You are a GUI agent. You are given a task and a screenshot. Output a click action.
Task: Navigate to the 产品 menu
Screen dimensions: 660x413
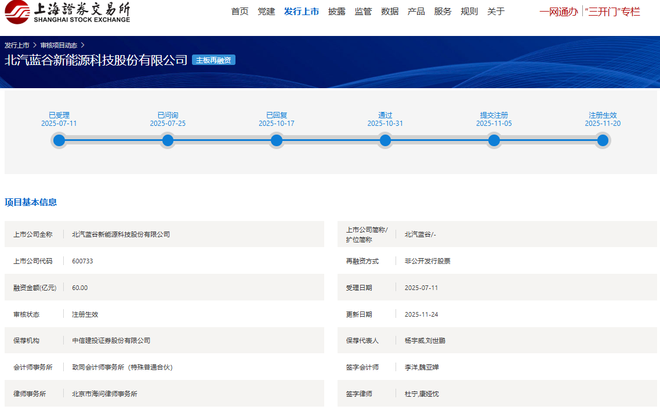click(x=416, y=12)
